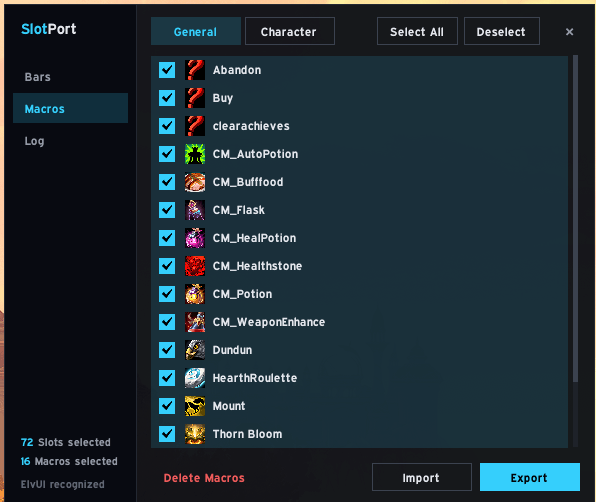Click the CM_HealPotion macro name
Image resolution: width=596 pixels, height=502 pixels.
coord(254,238)
